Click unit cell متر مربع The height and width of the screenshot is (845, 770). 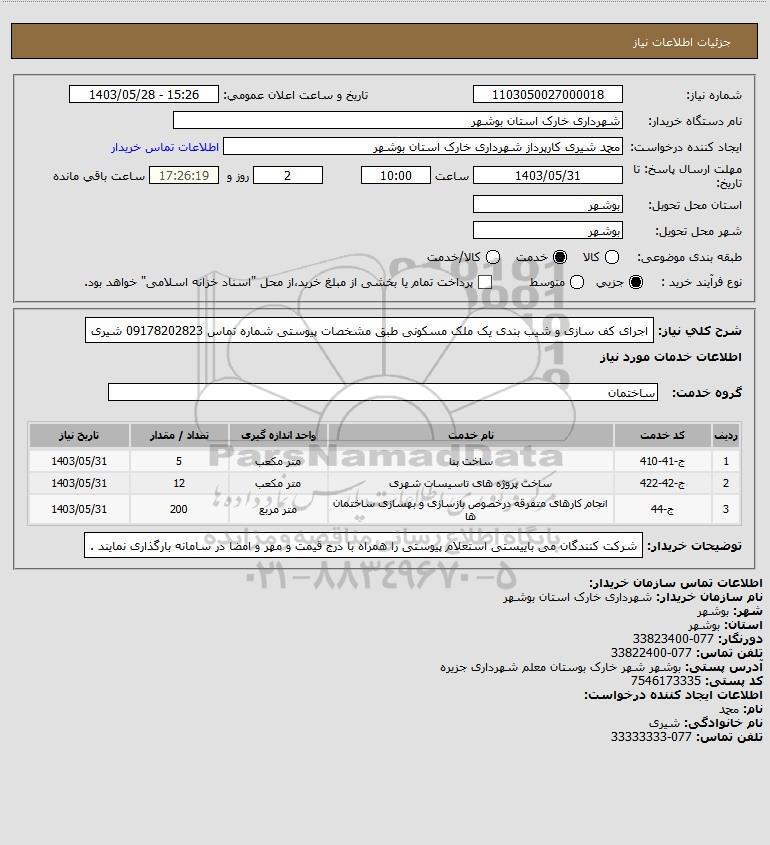[x=278, y=509]
